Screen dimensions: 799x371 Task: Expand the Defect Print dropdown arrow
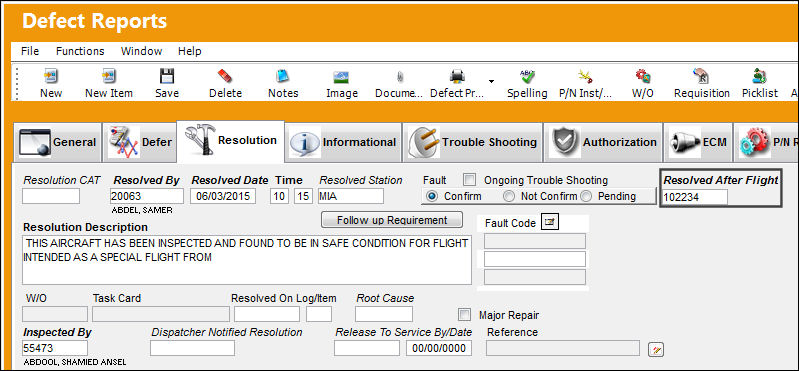(x=491, y=81)
